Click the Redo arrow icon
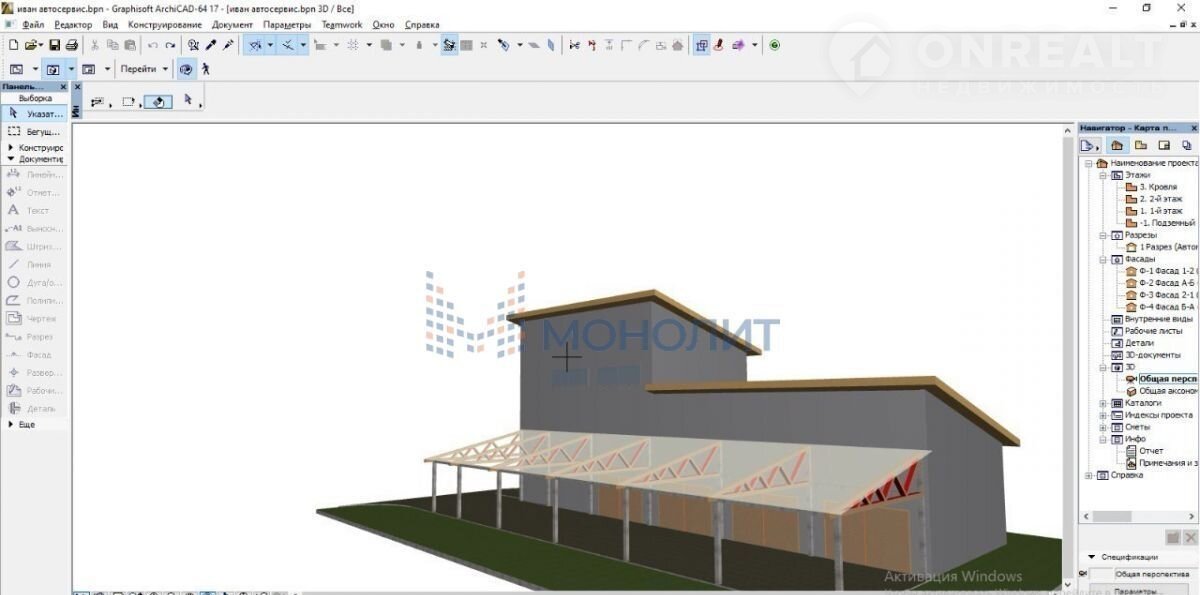This screenshot has height=595, width=1200. (171, 45)
